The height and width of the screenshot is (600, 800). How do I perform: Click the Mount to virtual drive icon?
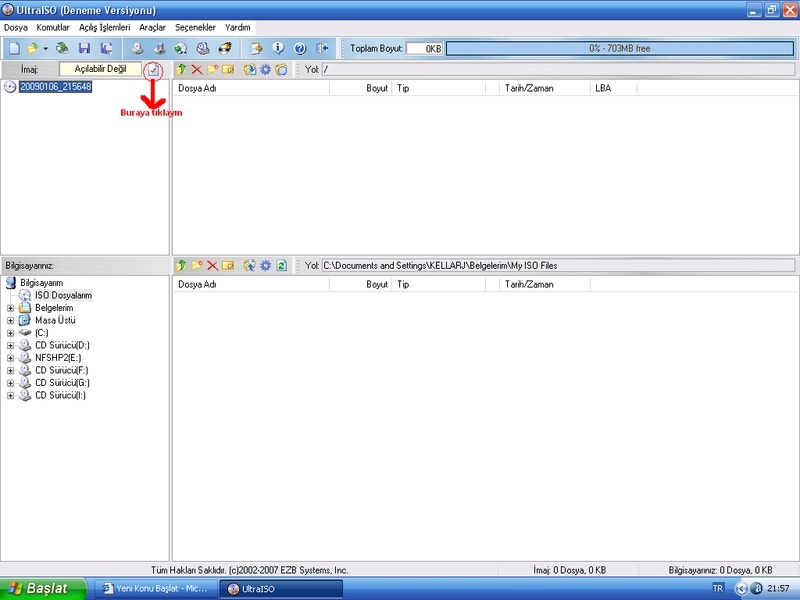click(203, 48)
